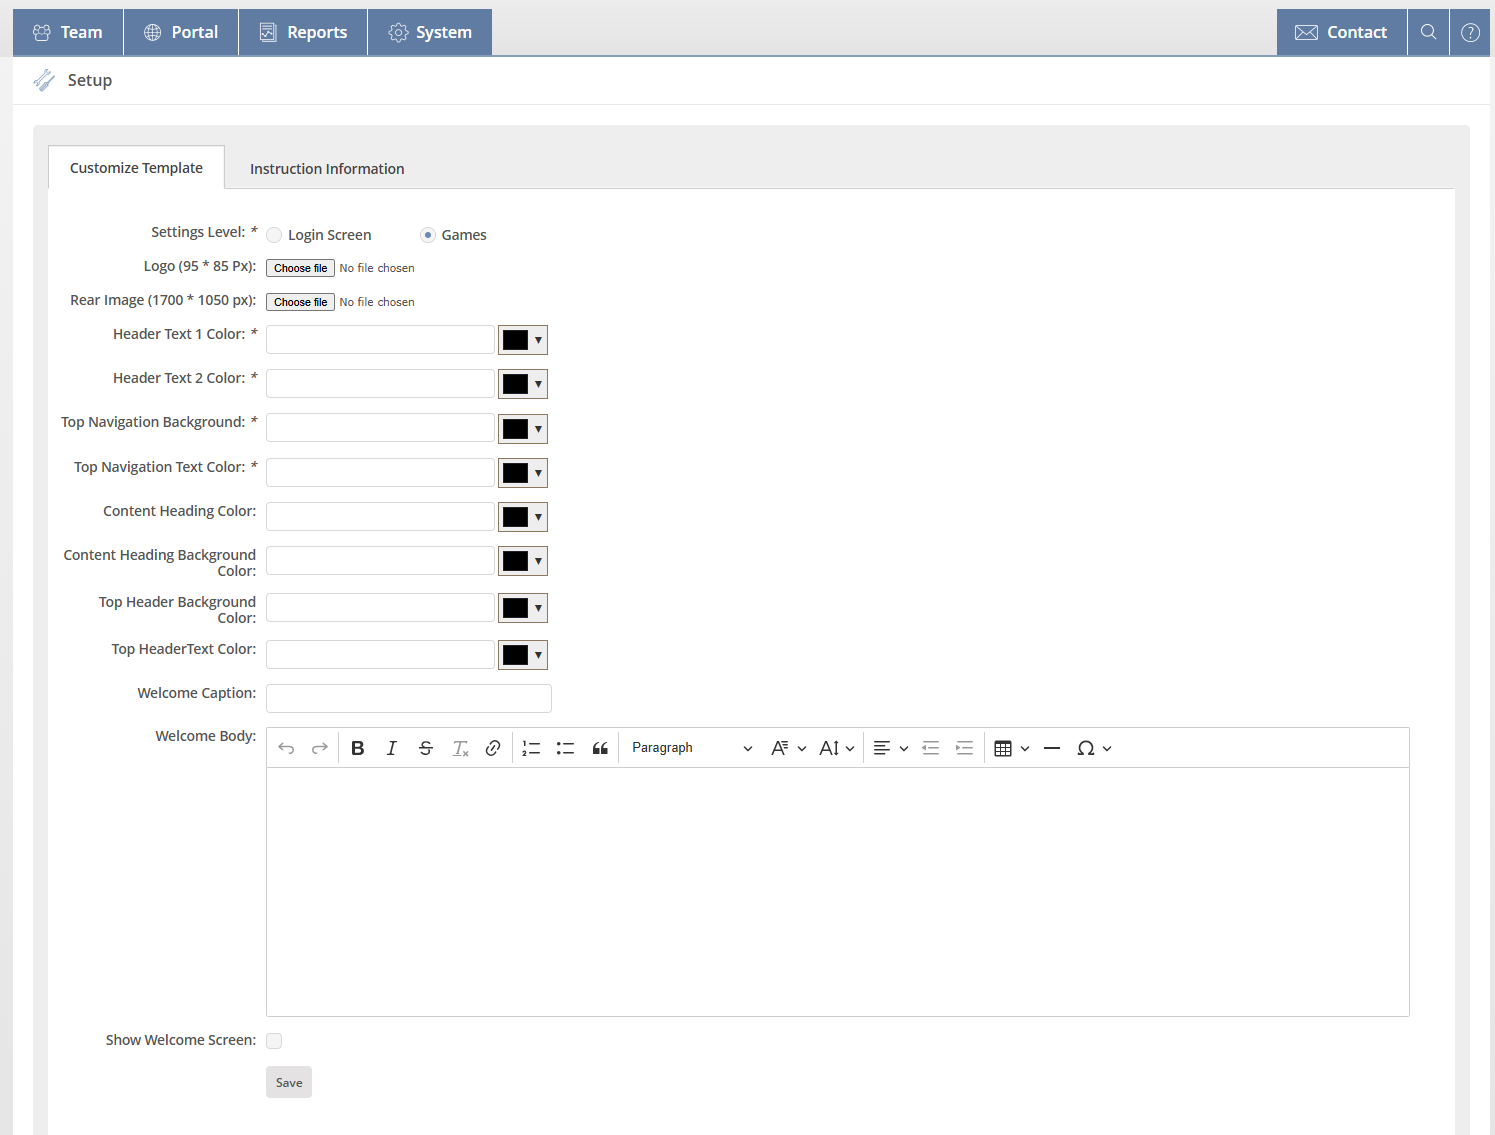Choose file for the Logo upload
The image size is (1495, 1135).
coord(300,268)
